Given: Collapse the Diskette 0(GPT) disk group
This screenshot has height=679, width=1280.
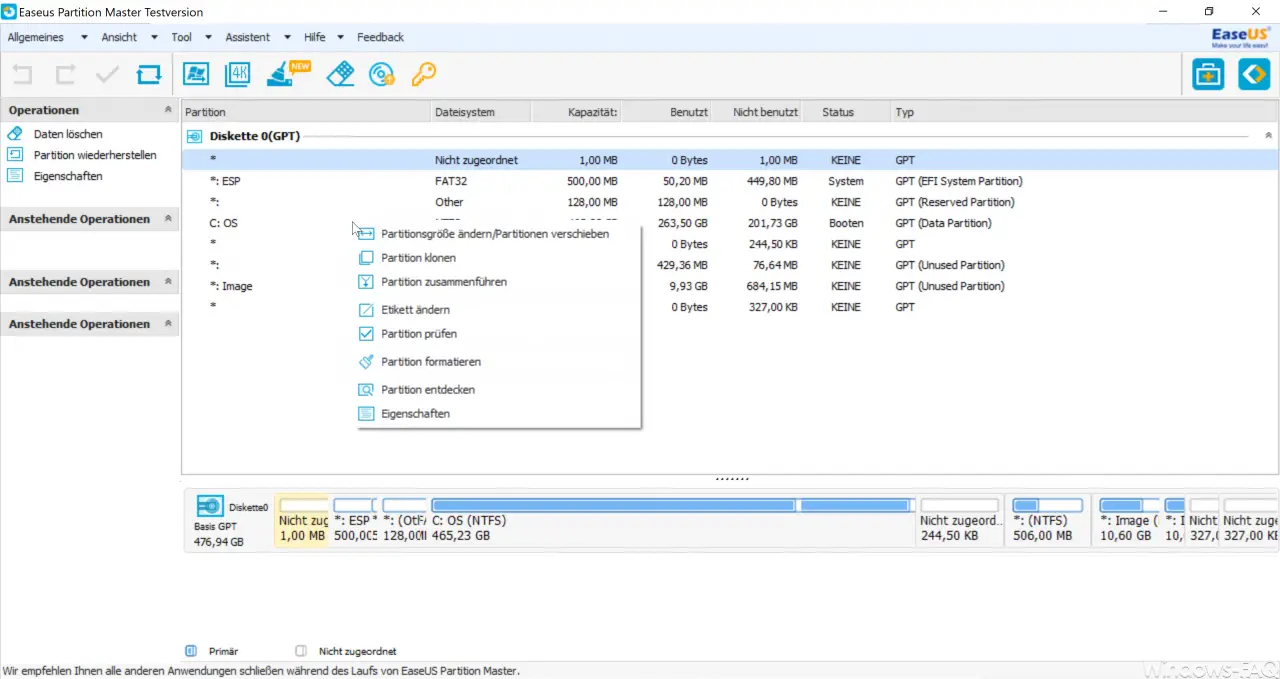Looking at the screenshot, I should tap(1269, 136).
